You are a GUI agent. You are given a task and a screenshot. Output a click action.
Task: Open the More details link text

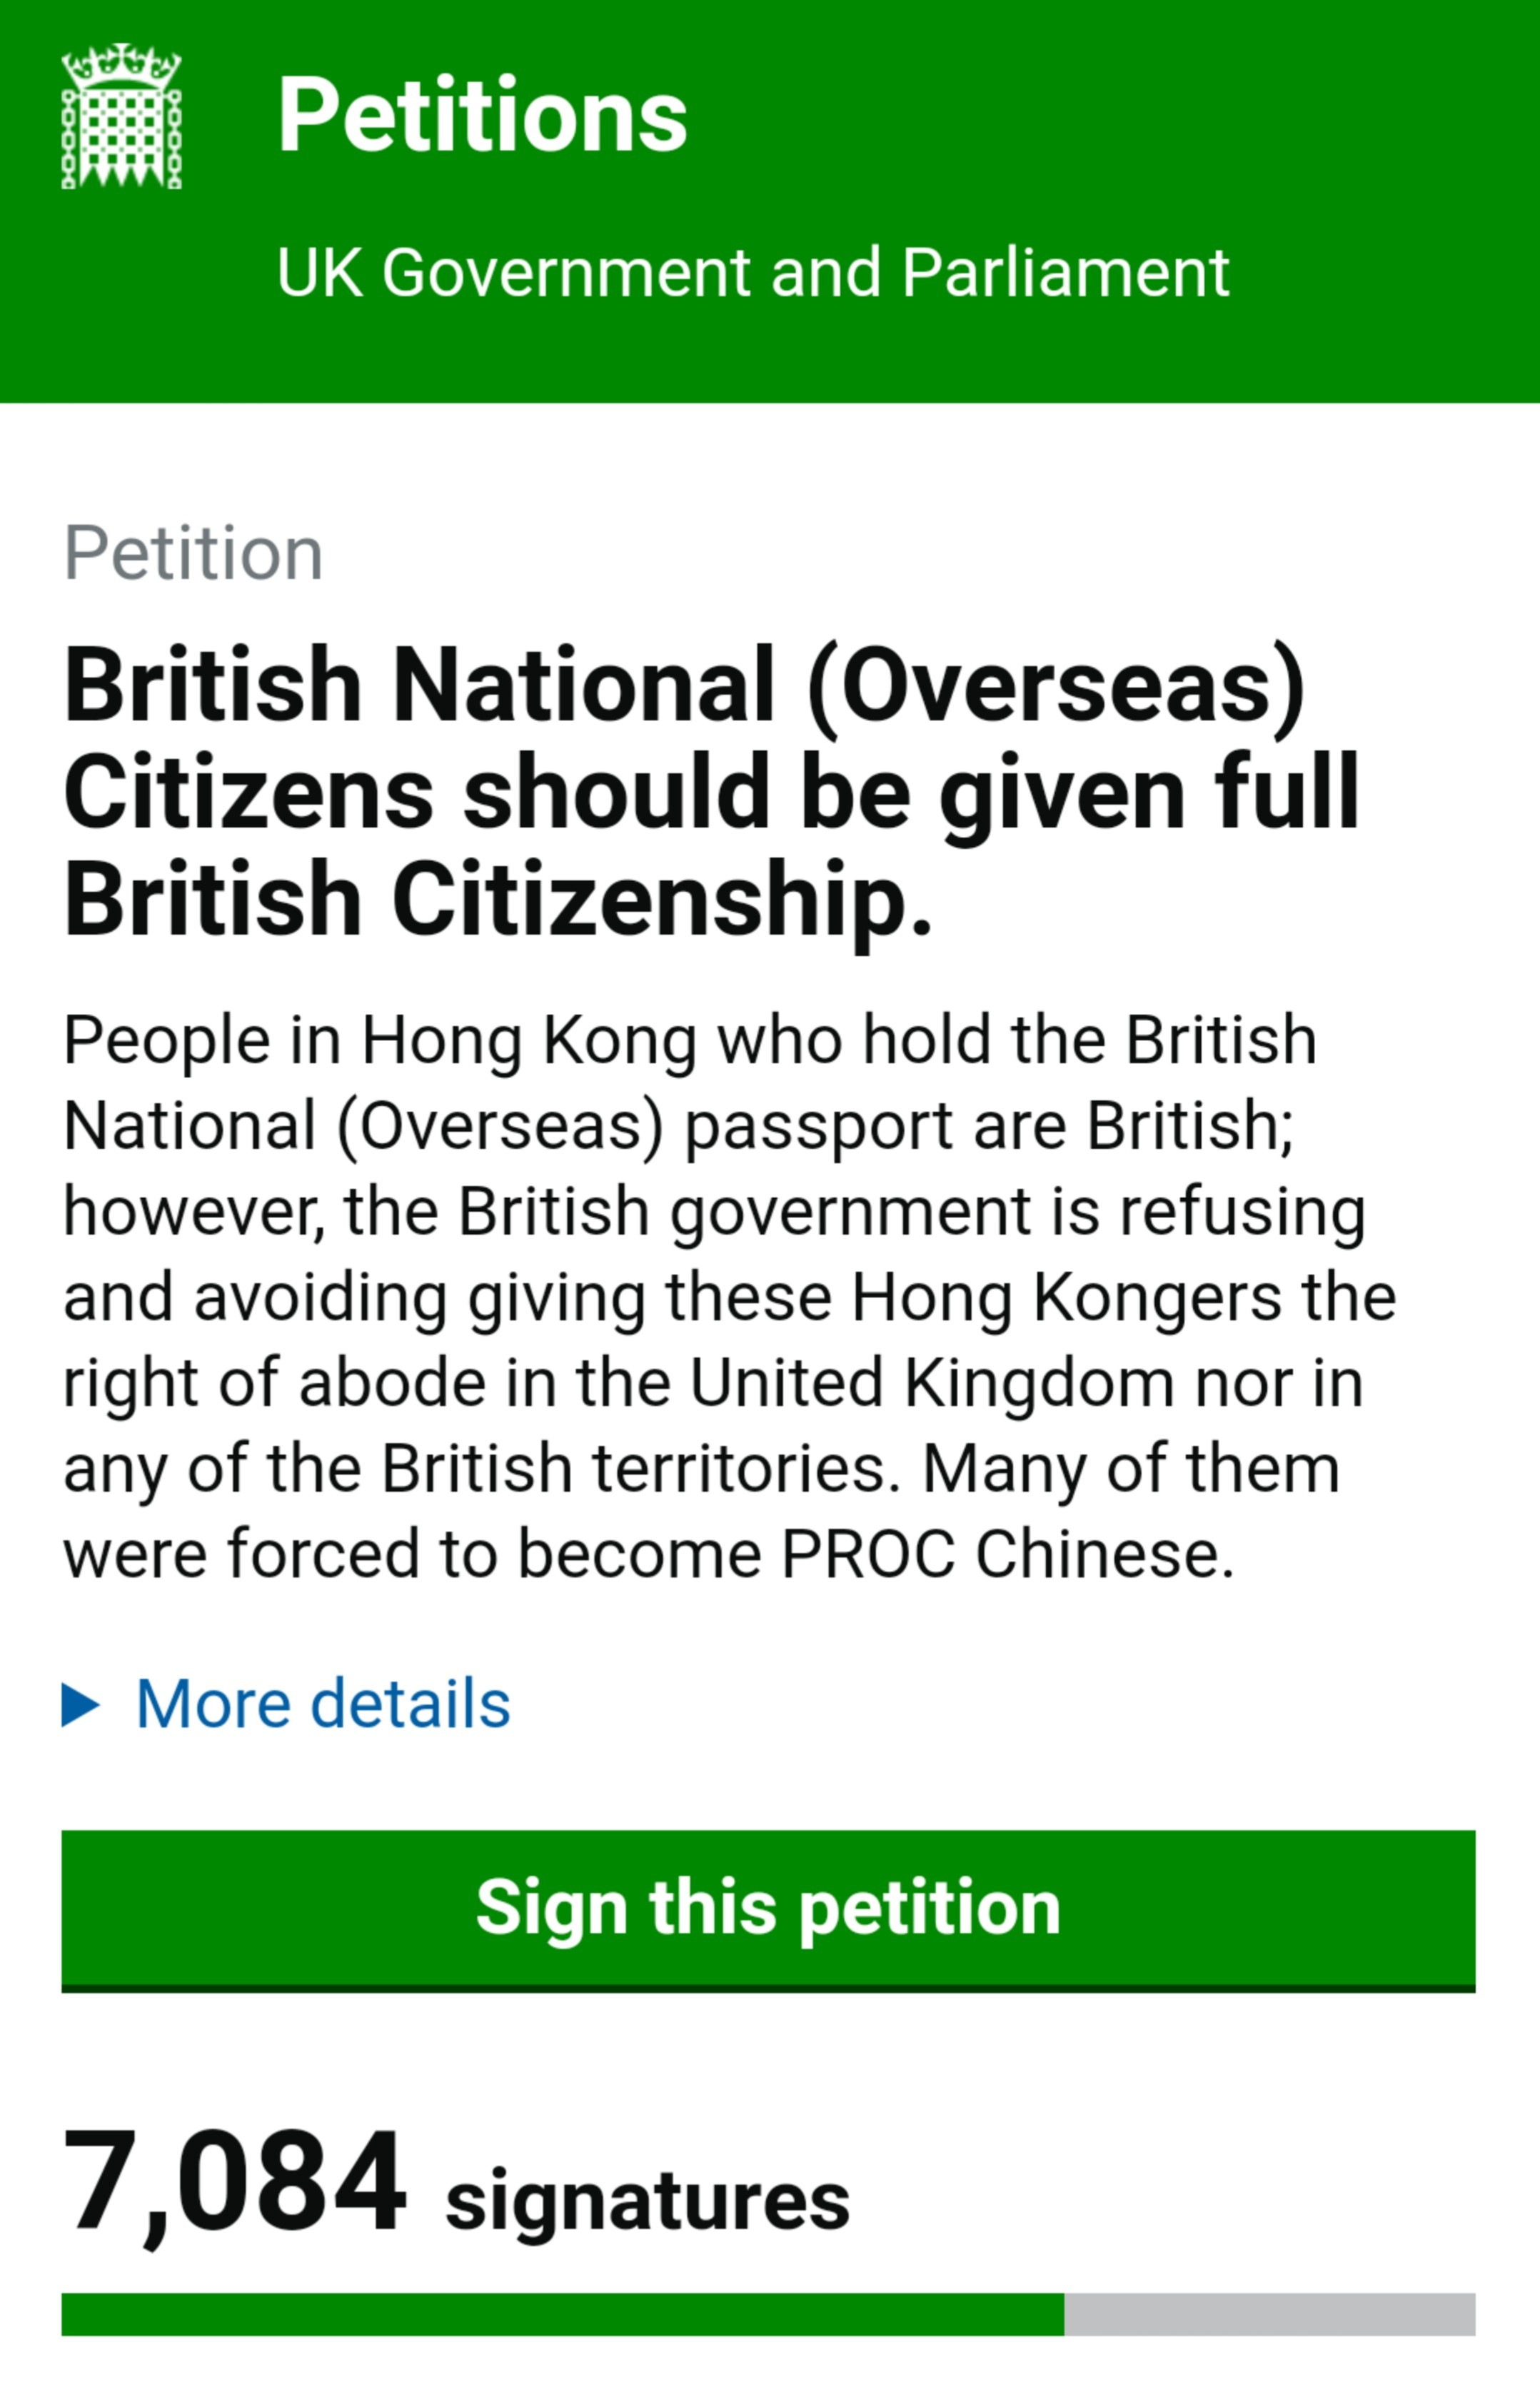tap(323, 1703)
